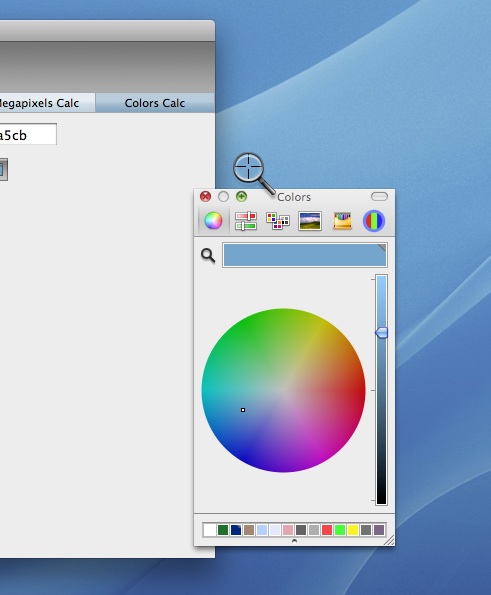
Task: Switch to the Colors Calc tab
Action: [x=155, y=103]
